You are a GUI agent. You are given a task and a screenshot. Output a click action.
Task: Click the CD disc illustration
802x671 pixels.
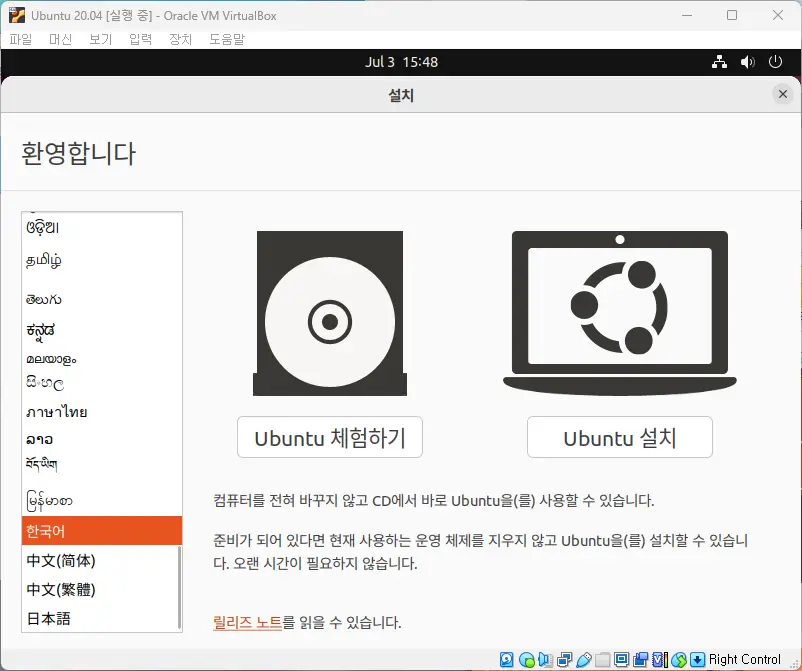[x=330, y=313]
